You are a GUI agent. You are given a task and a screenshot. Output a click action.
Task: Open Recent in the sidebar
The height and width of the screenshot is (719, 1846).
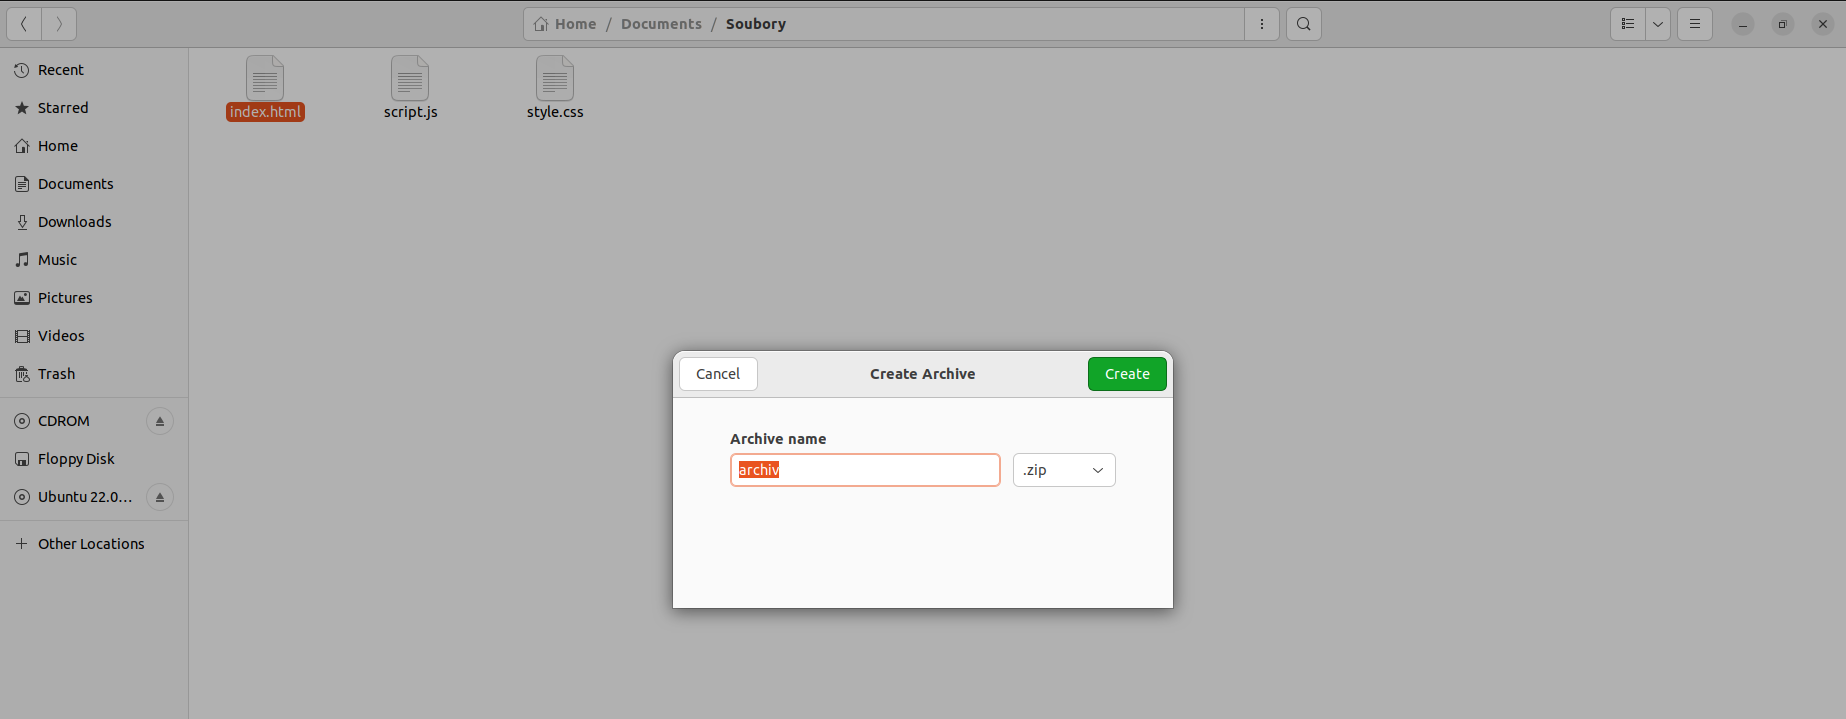click(x=94, y=70)
